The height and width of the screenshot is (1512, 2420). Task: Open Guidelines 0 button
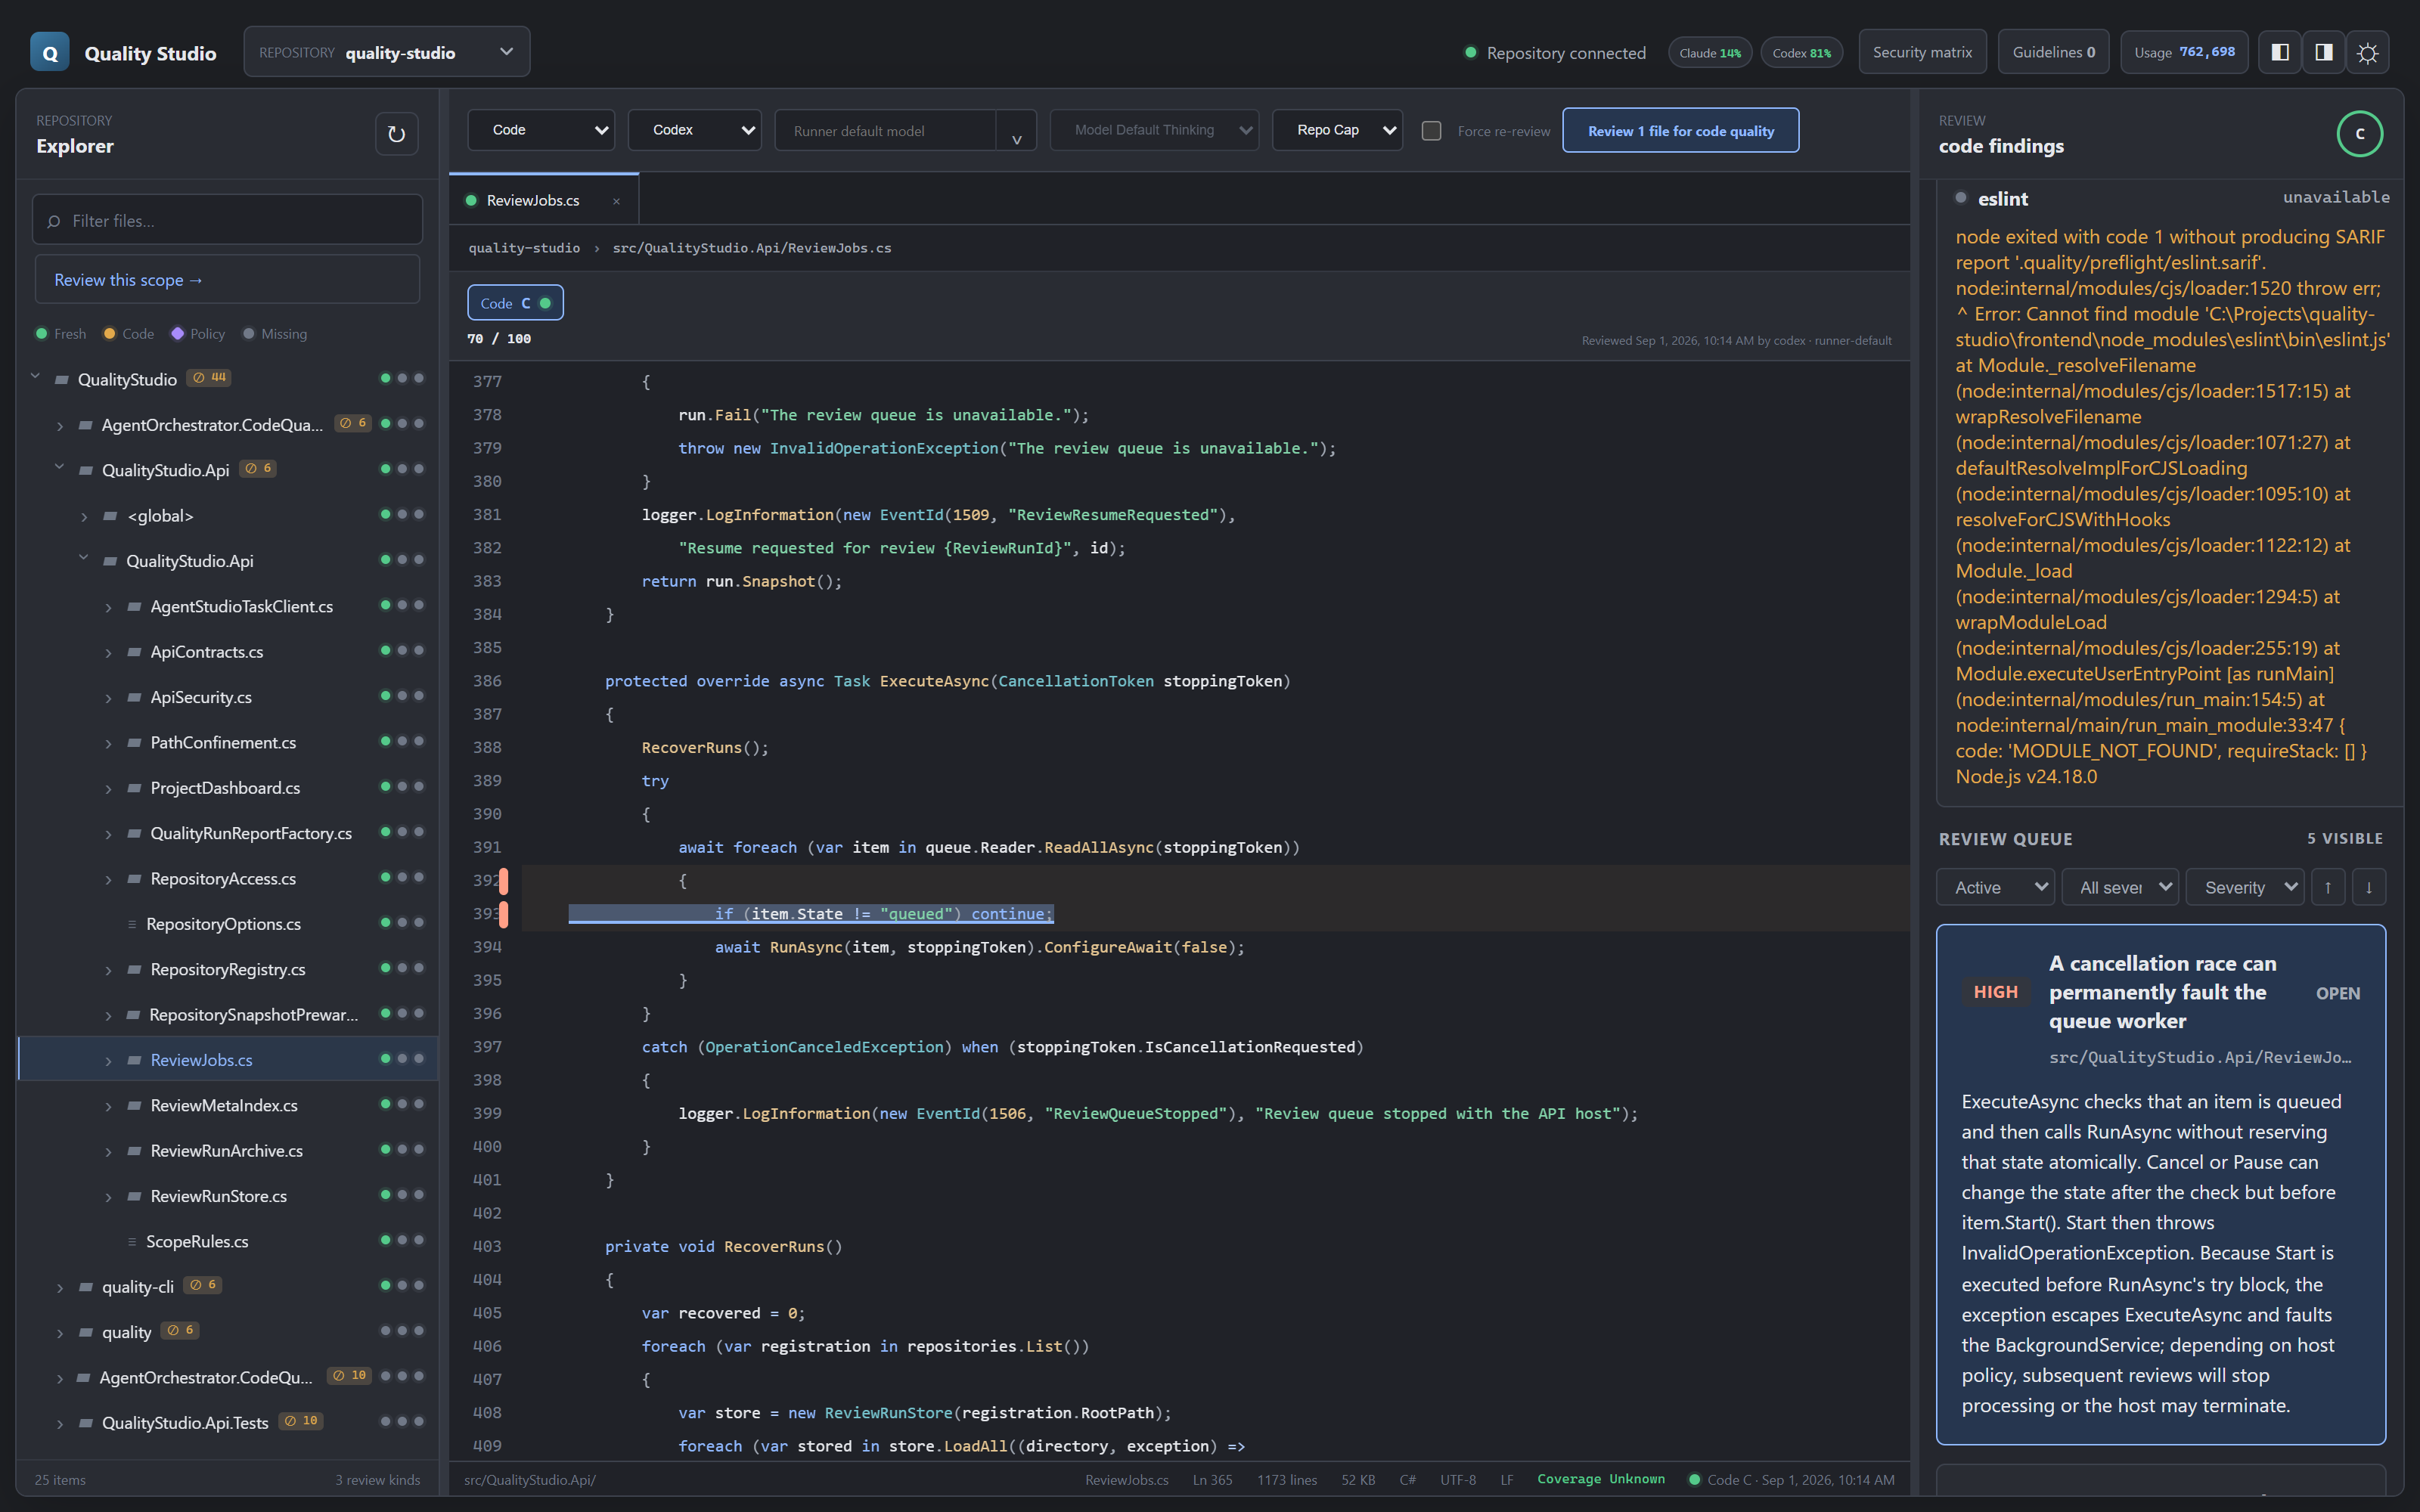click(x=2053, y=52)
